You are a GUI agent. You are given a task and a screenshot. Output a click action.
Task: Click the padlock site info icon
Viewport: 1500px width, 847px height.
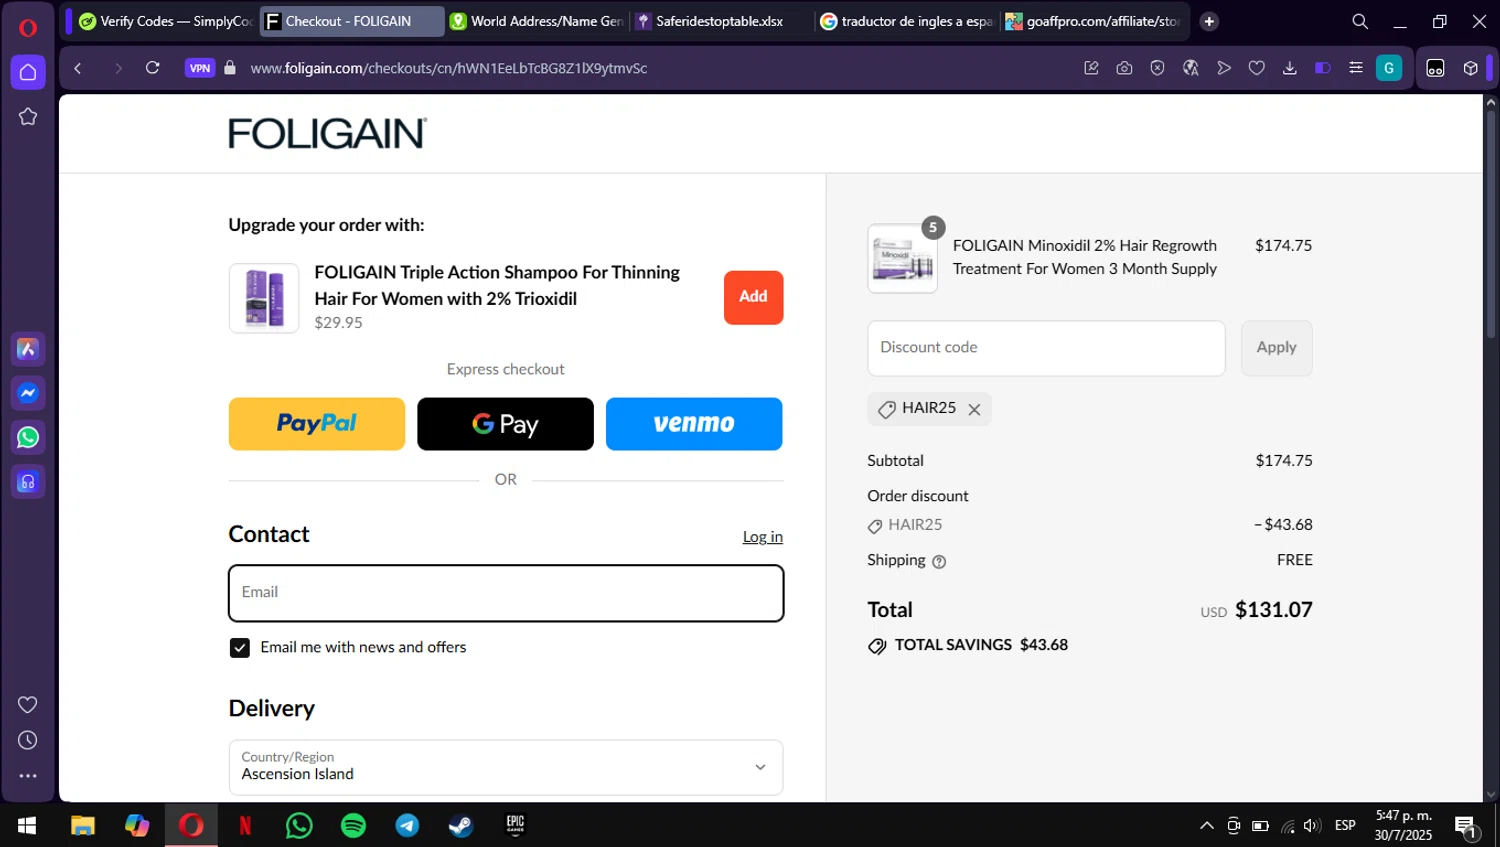(x=230, y=68)
